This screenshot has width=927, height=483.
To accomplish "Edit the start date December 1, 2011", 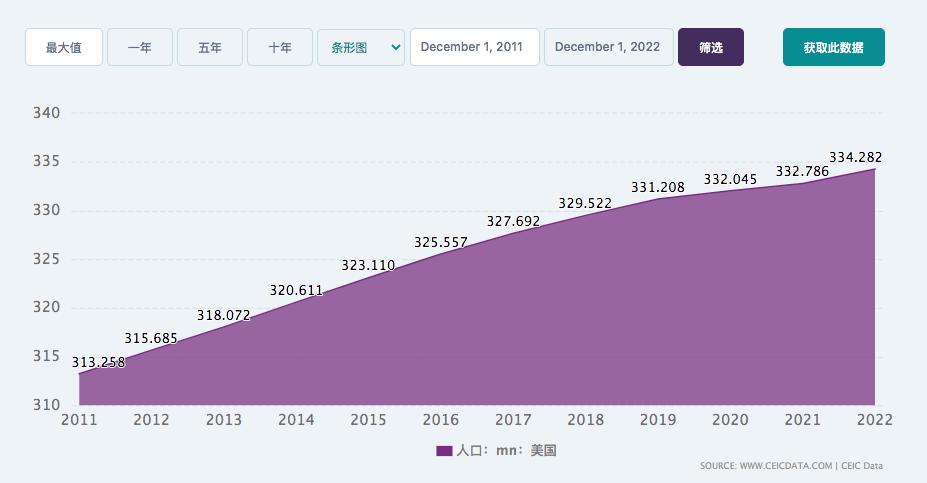I will [x=475, y=47].
